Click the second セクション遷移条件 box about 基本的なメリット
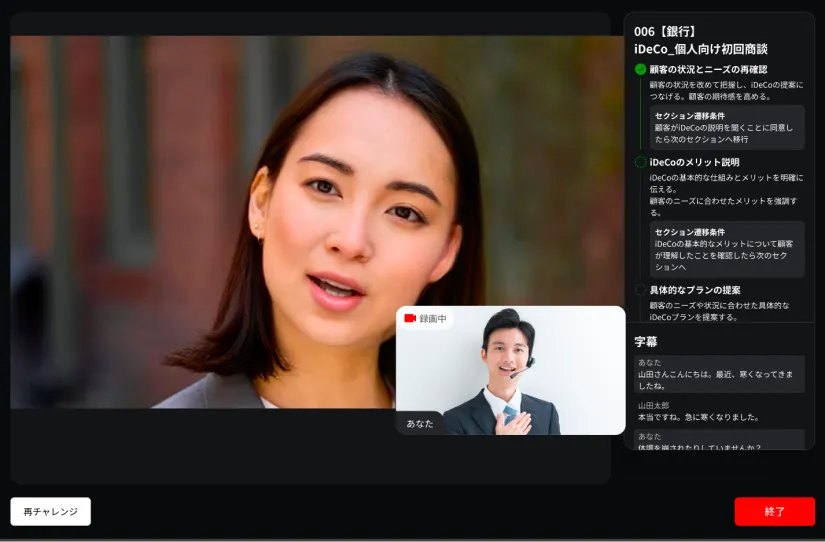This screenshot has height=542, width=825. click(x=727, y=249)
